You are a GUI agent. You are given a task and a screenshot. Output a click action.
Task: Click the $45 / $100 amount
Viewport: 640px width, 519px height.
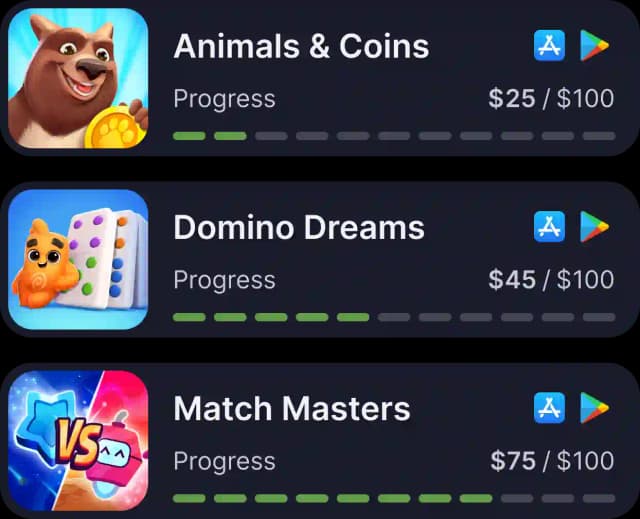coord(551,279)
